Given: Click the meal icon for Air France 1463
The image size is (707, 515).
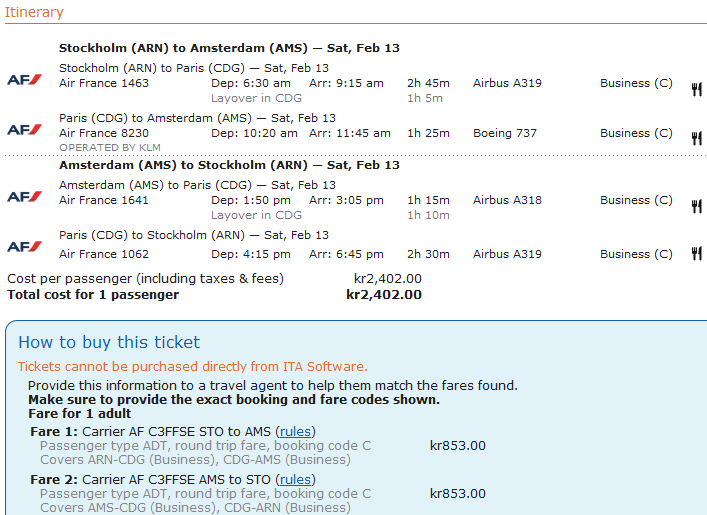Looking at the screenshot, I should pos(696,89).
